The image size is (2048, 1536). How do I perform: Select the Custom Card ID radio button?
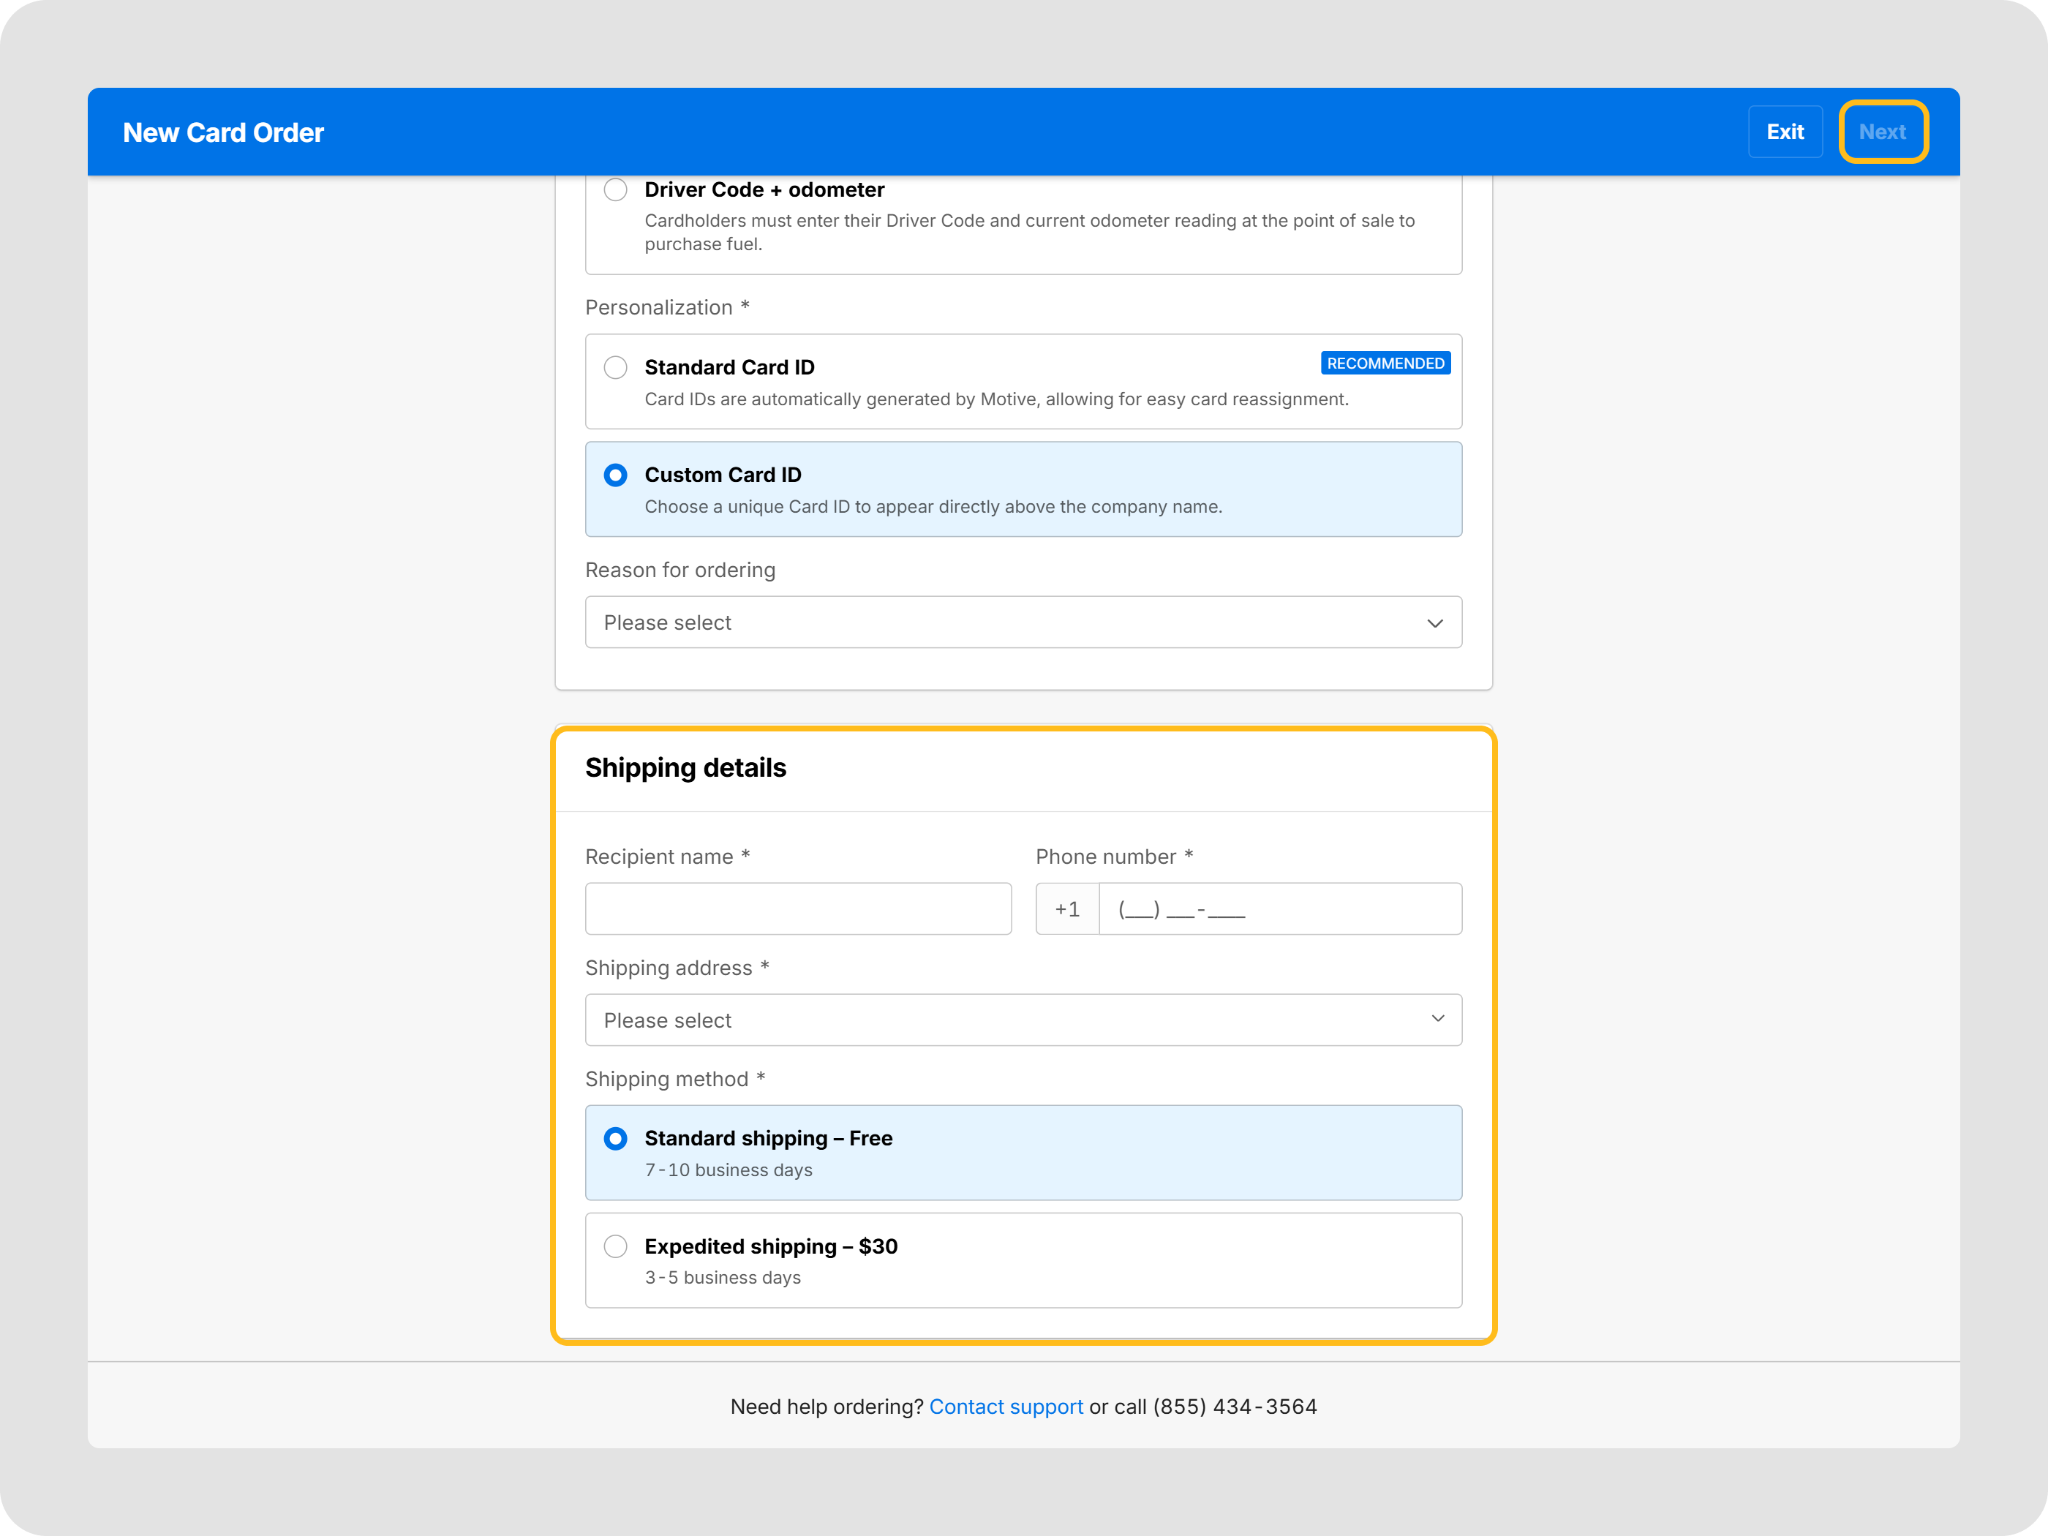pos(616,475)
